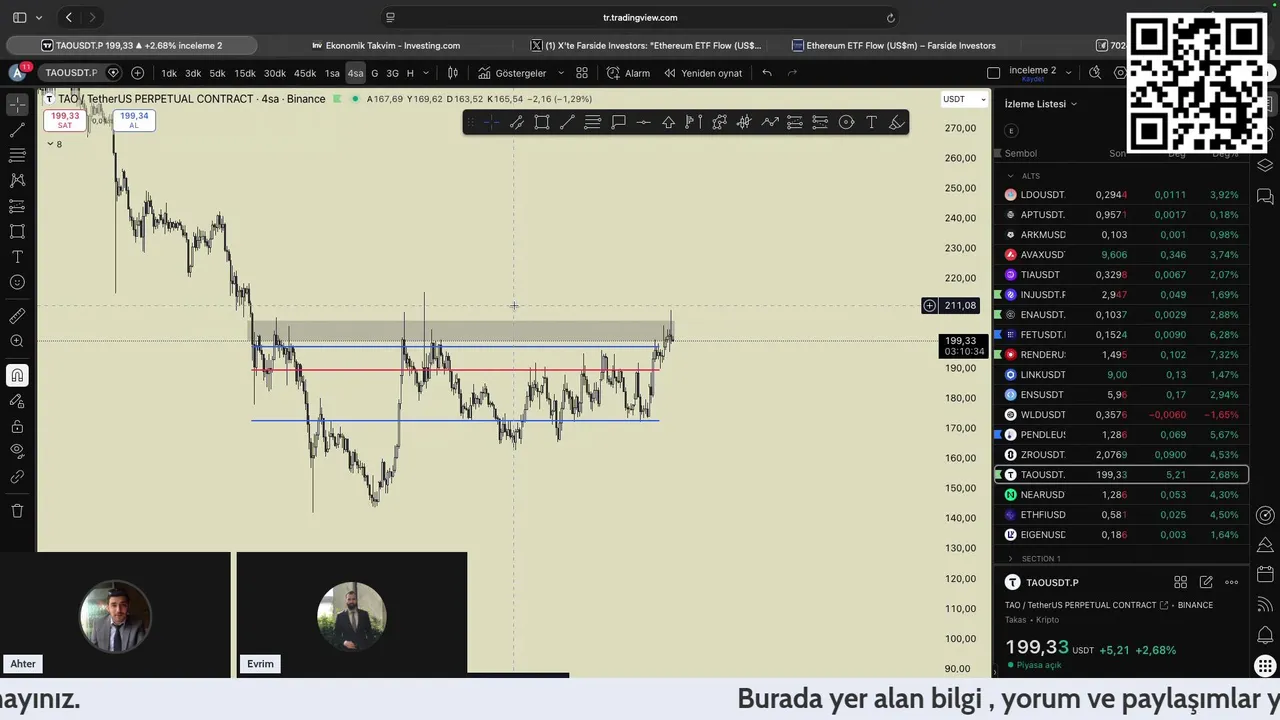Collapse the chart legend with arrow labeled 8
This screenshot has height=720, width=1280.
tap(54, 144)
